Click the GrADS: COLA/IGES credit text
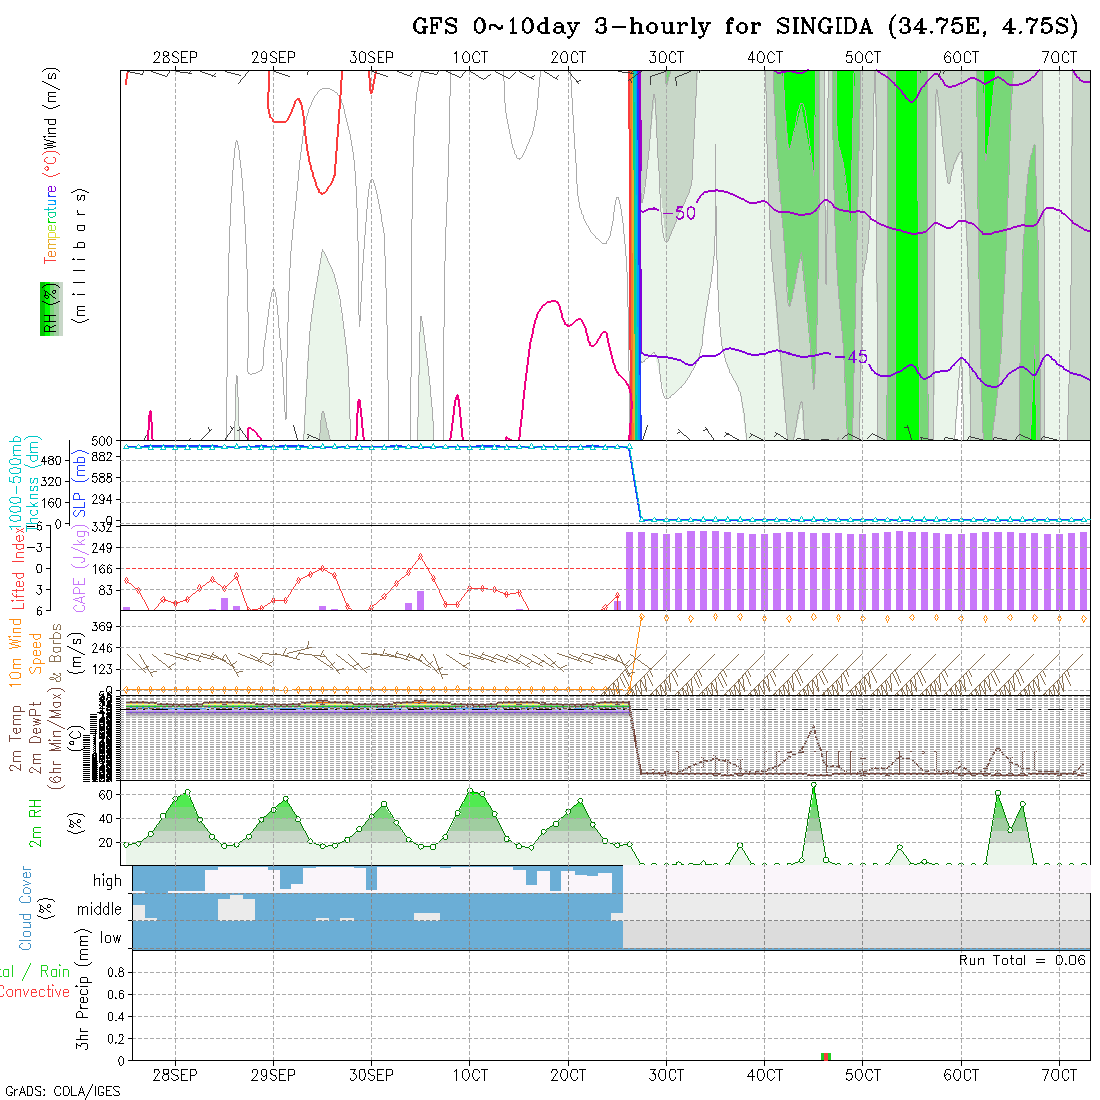The width and height of the screenshot is (1100, 1100). click(x=62, y=1091)
